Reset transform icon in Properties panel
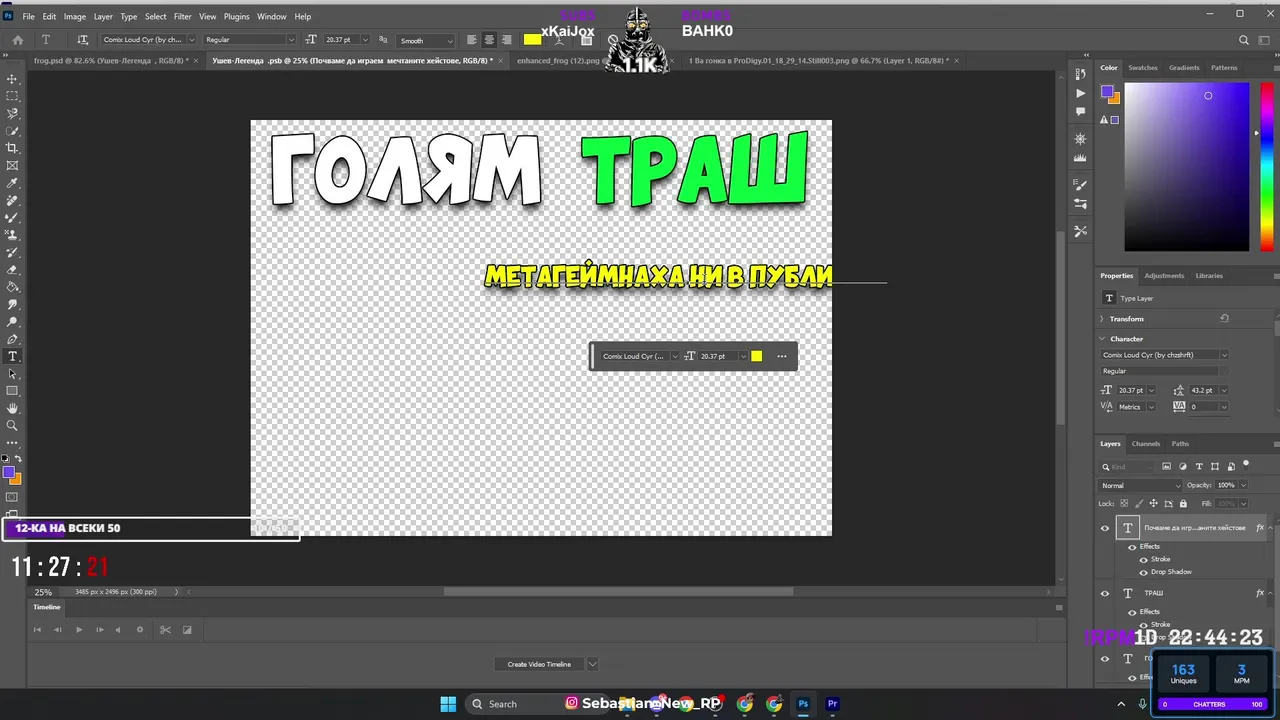Viewport: 1280px width, 720px height. point(1224,318)
